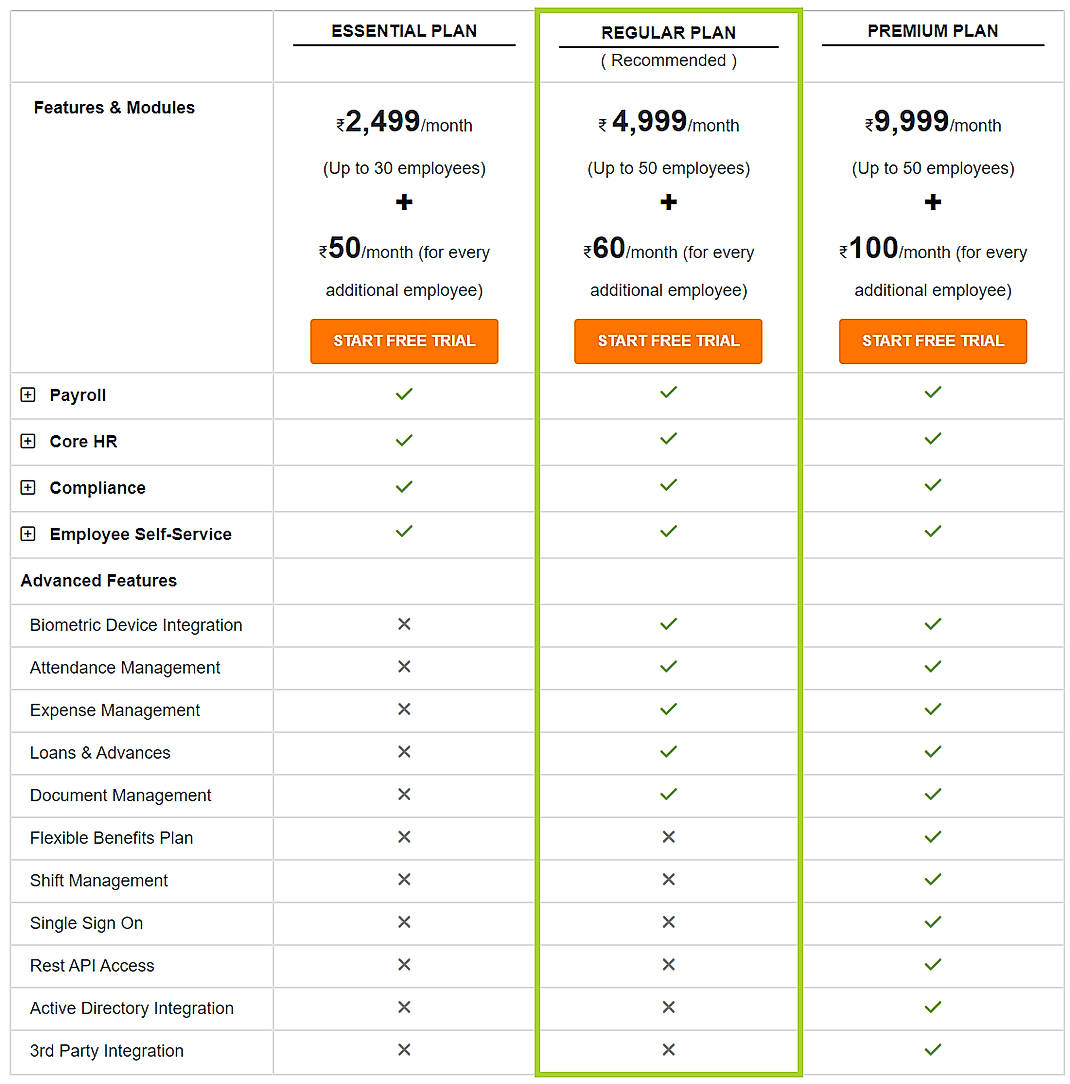Viewport: 1070px width, 1084px height.
Task: Expand the Payroll features row
Action: 28,394
